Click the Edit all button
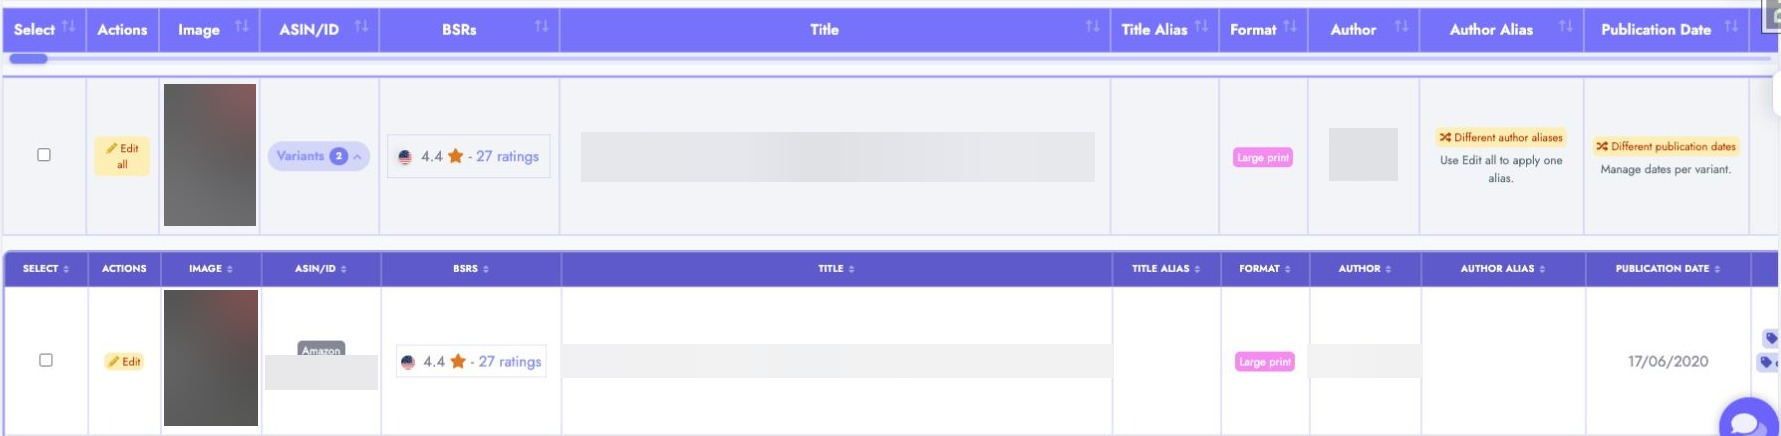The width and height of the screenshot is (1781, 436). 122,156
